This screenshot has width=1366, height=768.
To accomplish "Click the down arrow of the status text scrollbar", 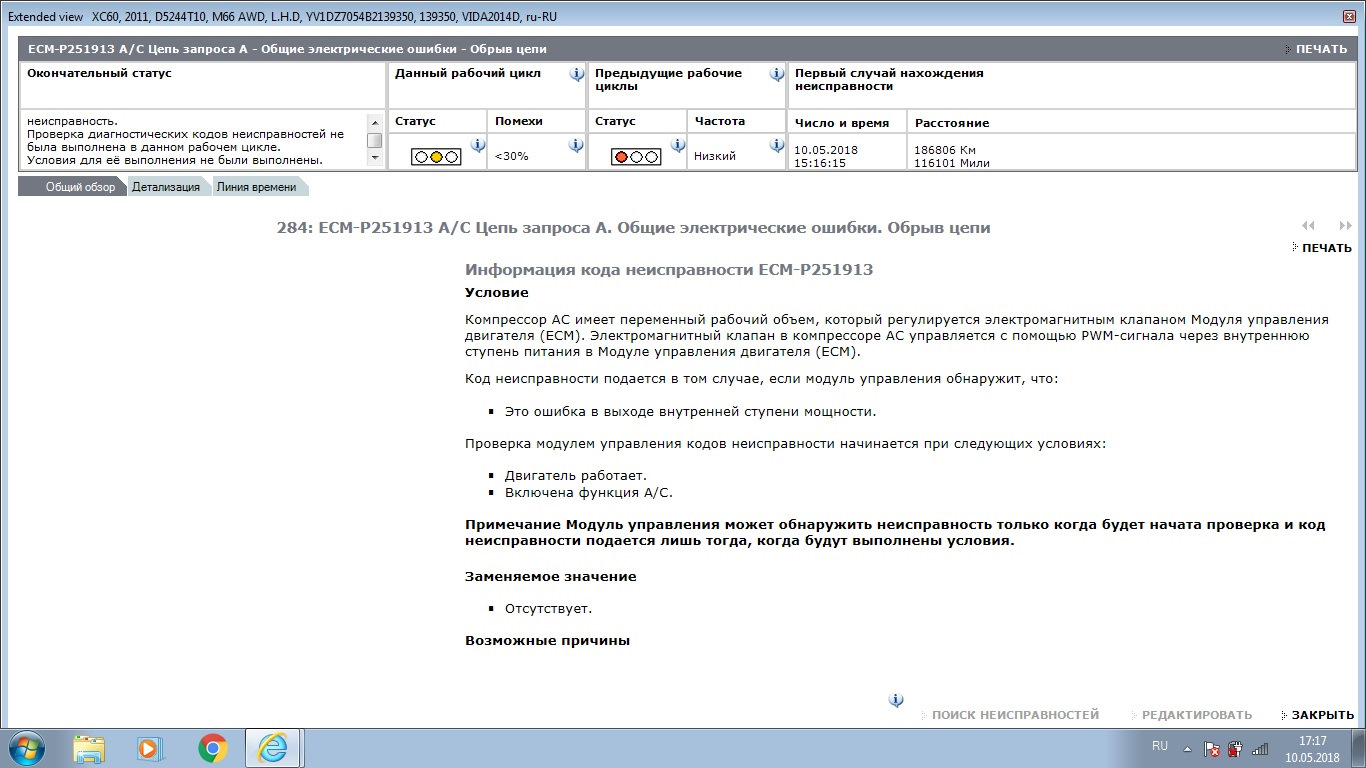I will click(x=374, y=158).
